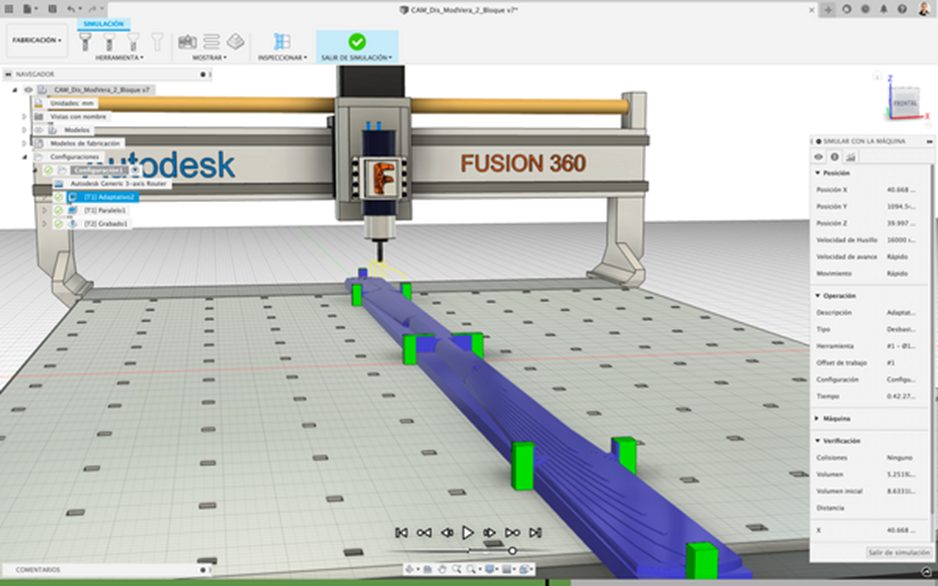The height and width of the screenshot is (586, 938).
Task: Jump to start of simulation
Action: [x=401, y=532]
